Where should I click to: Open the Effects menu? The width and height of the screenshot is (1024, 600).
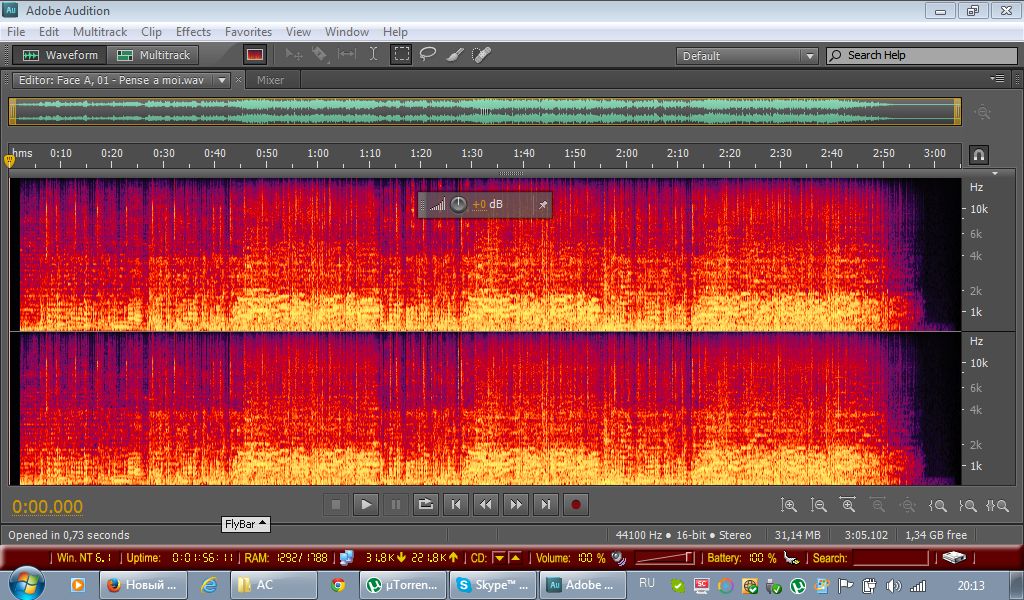(193, 32)
